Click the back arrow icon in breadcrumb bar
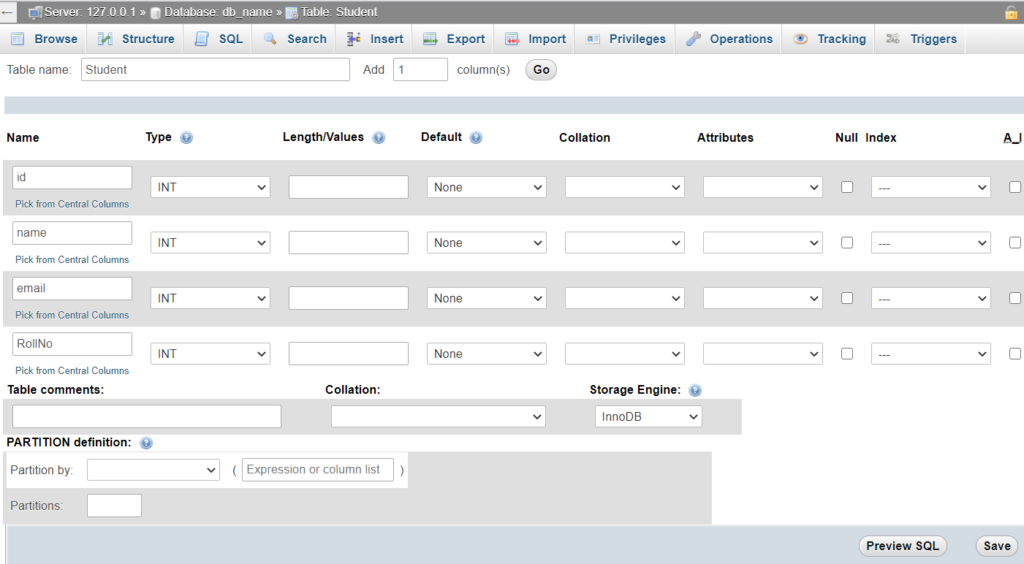Screen dimensions: 1024x564 [x=7, y=12]
